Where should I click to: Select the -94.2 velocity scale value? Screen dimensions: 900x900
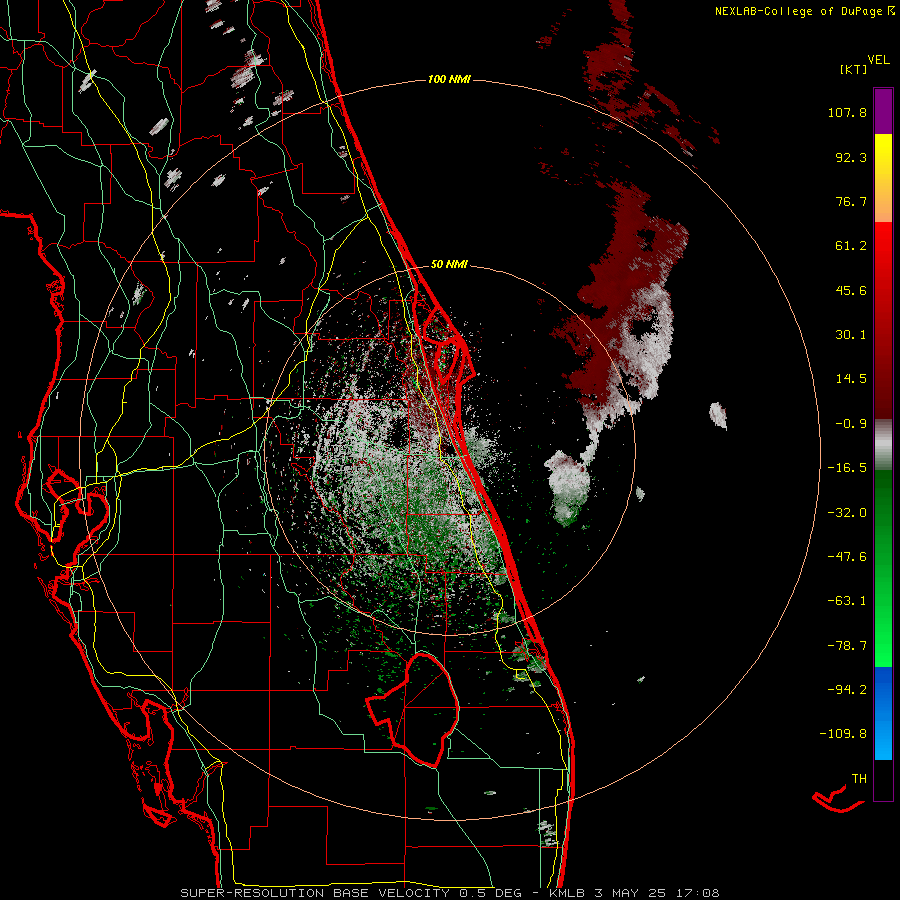coord(847,689)
